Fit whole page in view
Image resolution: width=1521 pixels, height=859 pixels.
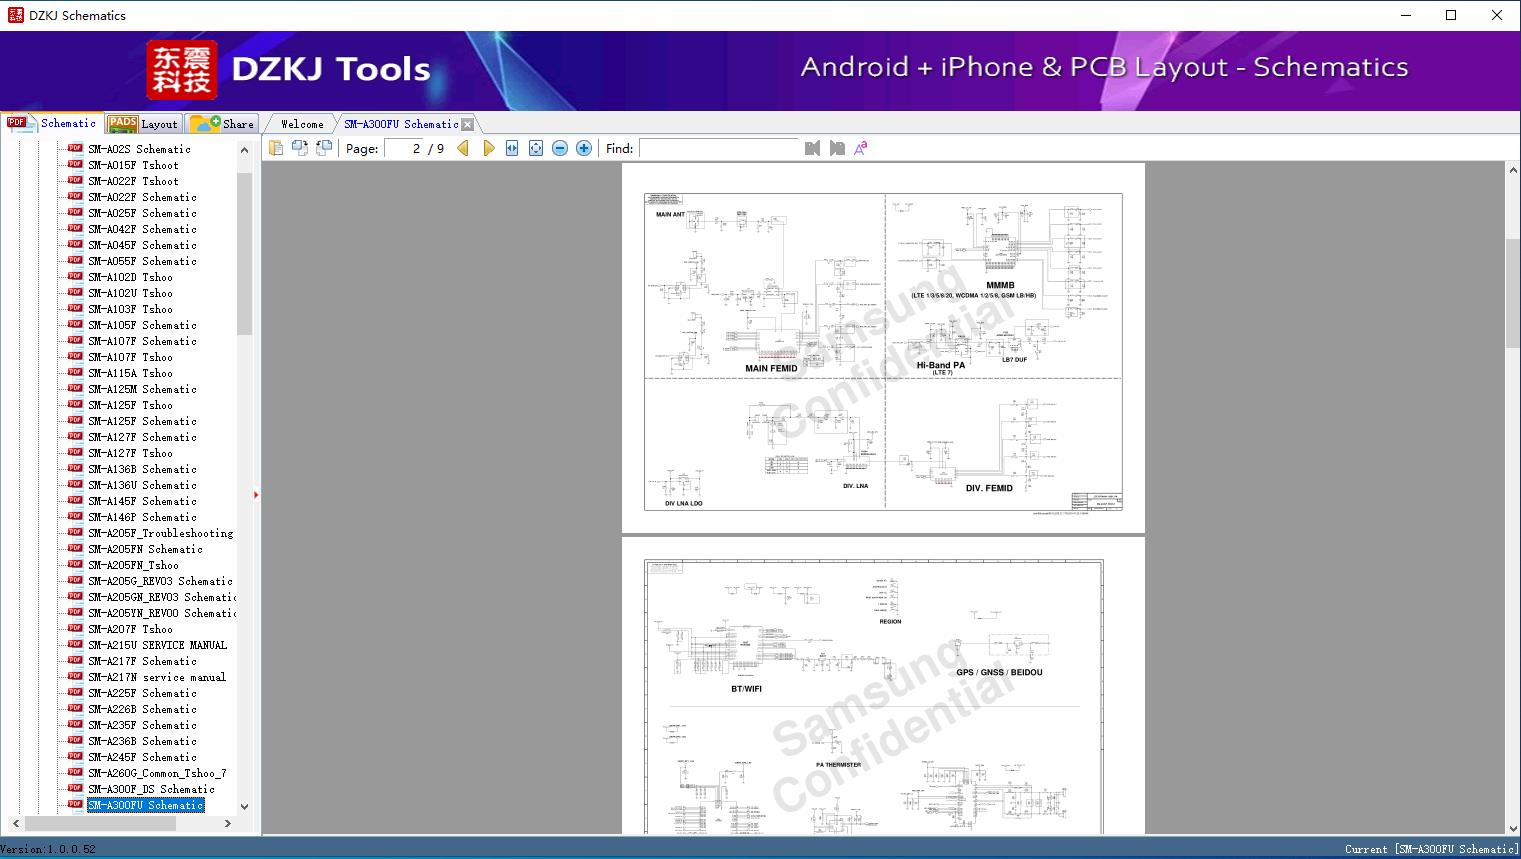[x=536, y=148]
